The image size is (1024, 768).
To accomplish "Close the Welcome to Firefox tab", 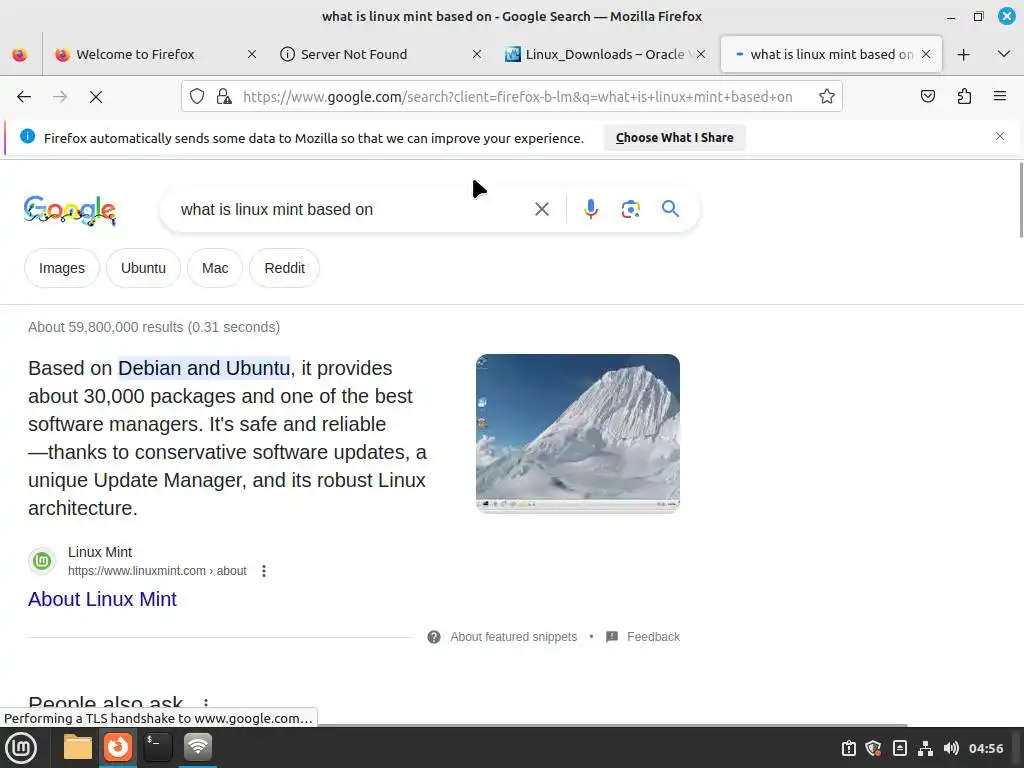I will coord(251,54).
